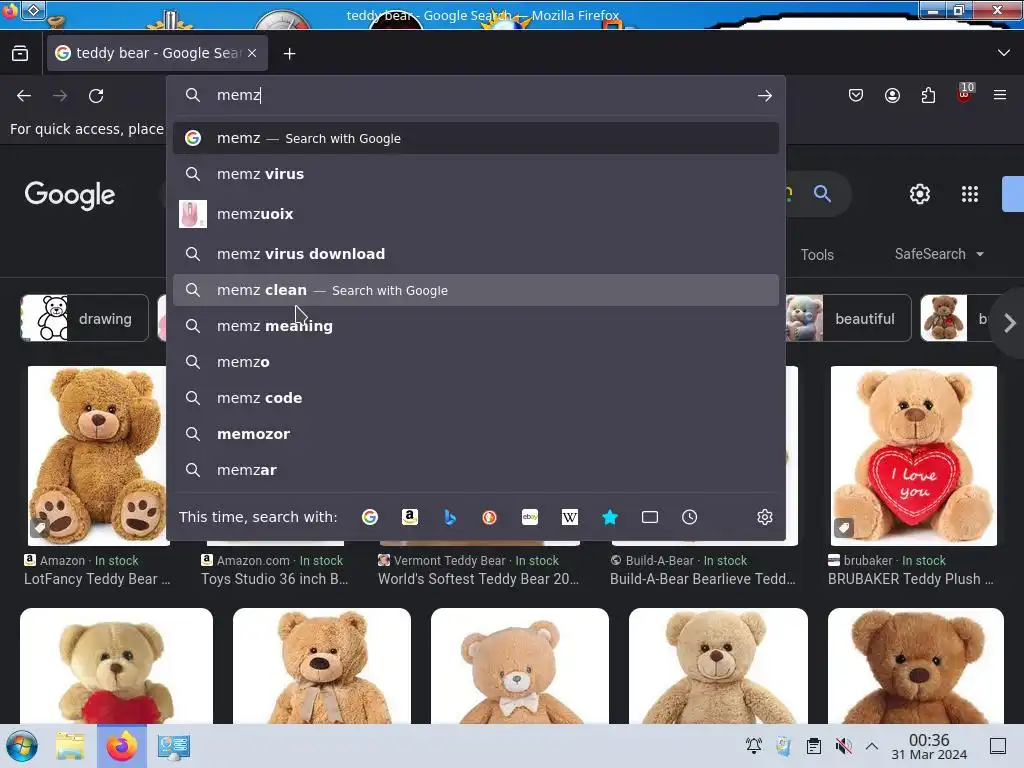The image size is (1024, 768).
Task: Search this time with Wikipedia icon
Action: (569, 517)
